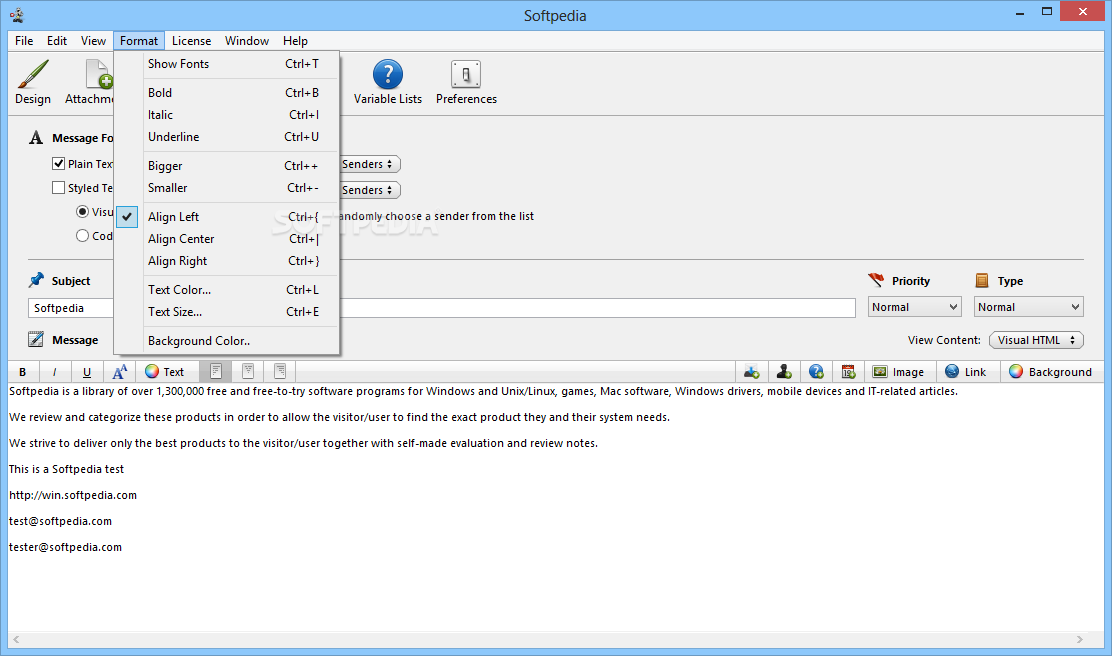Open Preferences switch icon
The height and width of the screenshot is (656, 1112).
tap(466, 74)
